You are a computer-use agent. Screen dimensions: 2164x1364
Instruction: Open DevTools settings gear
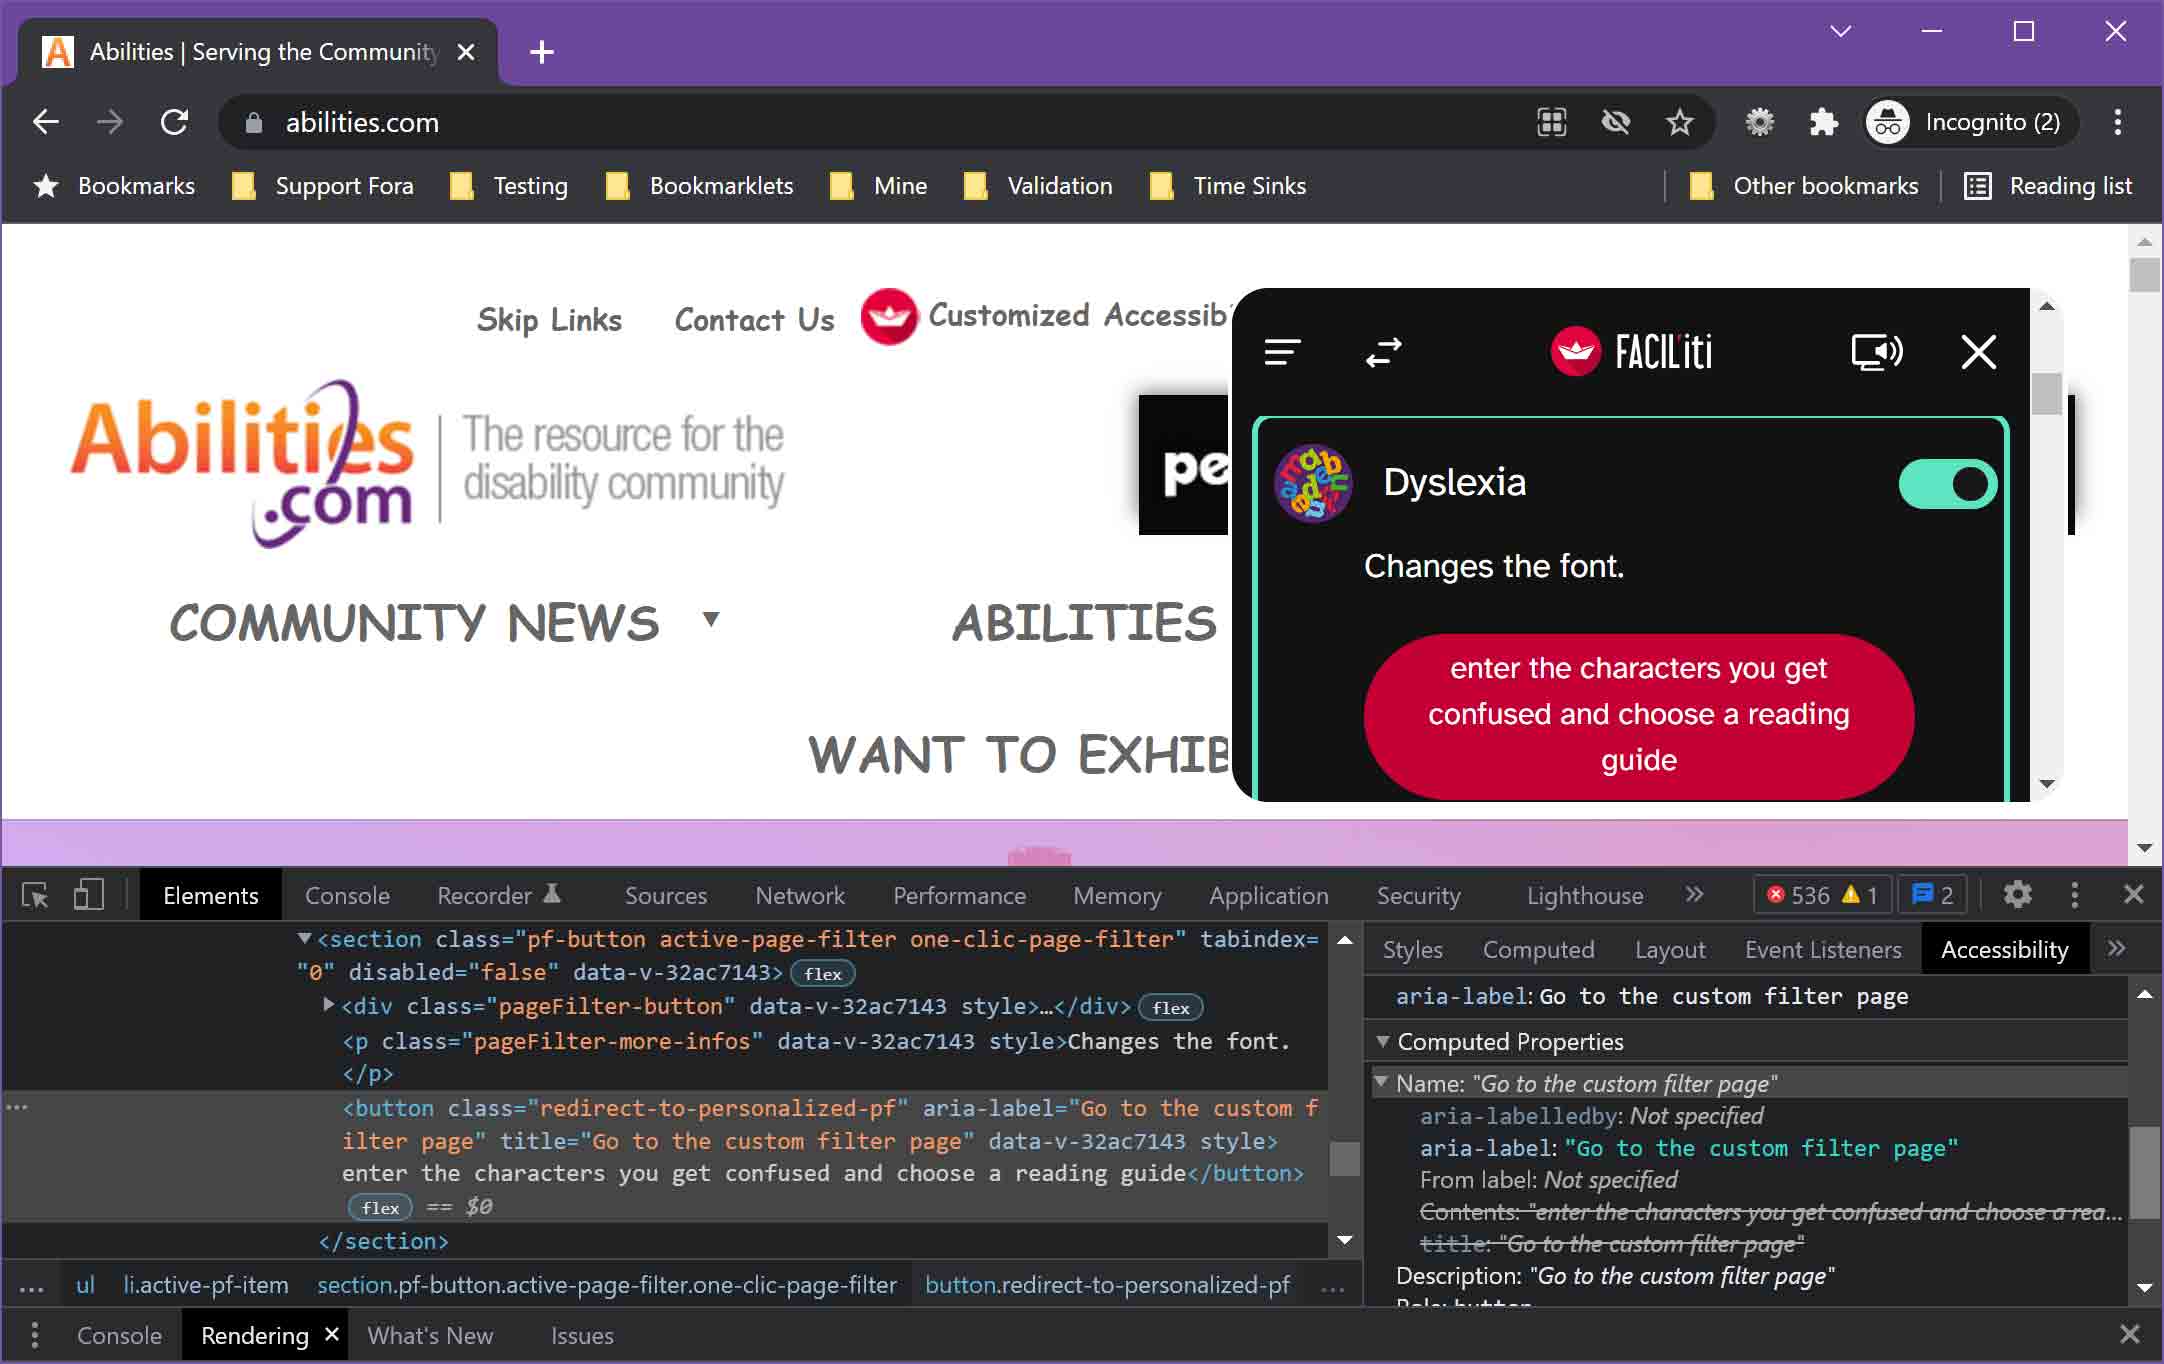2017,894
